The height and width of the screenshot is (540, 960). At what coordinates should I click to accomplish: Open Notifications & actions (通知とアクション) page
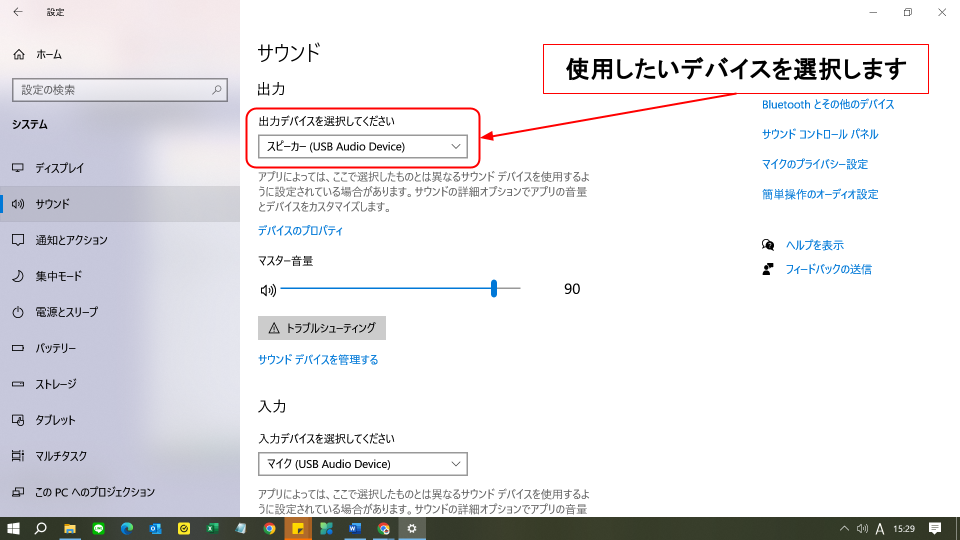pyautogui.click(x=70, y=240)
